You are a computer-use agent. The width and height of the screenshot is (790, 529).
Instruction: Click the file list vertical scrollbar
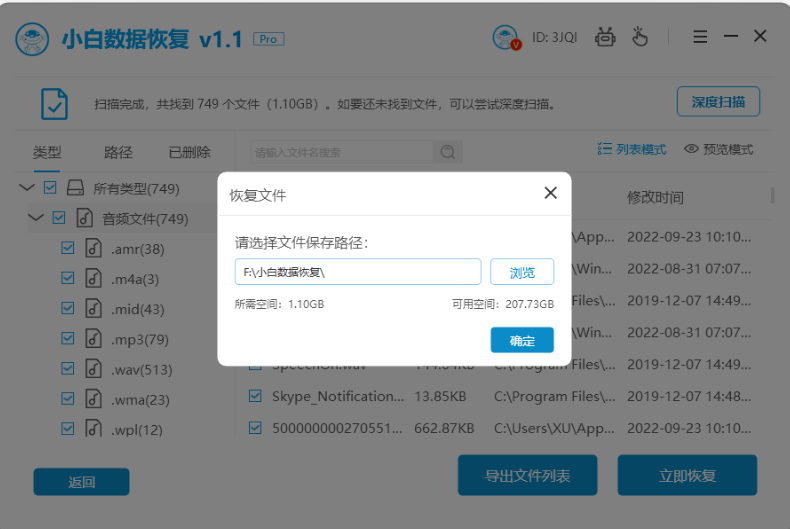[x=772, y=196]
